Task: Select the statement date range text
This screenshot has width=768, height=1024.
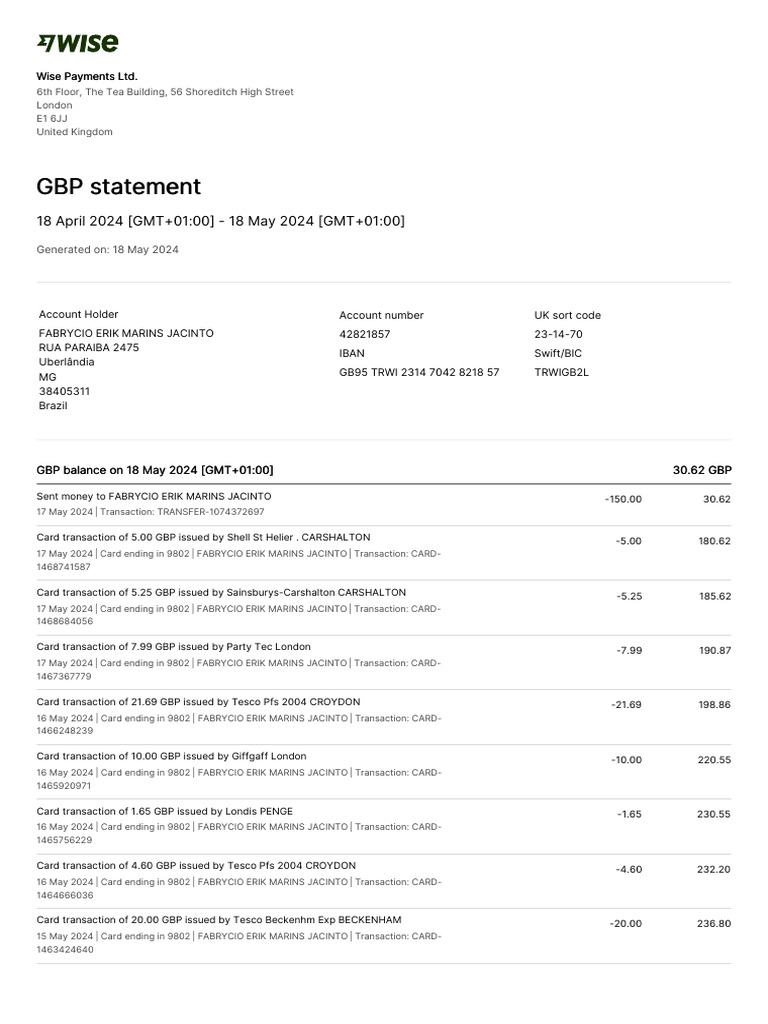Action: [220, 221]
